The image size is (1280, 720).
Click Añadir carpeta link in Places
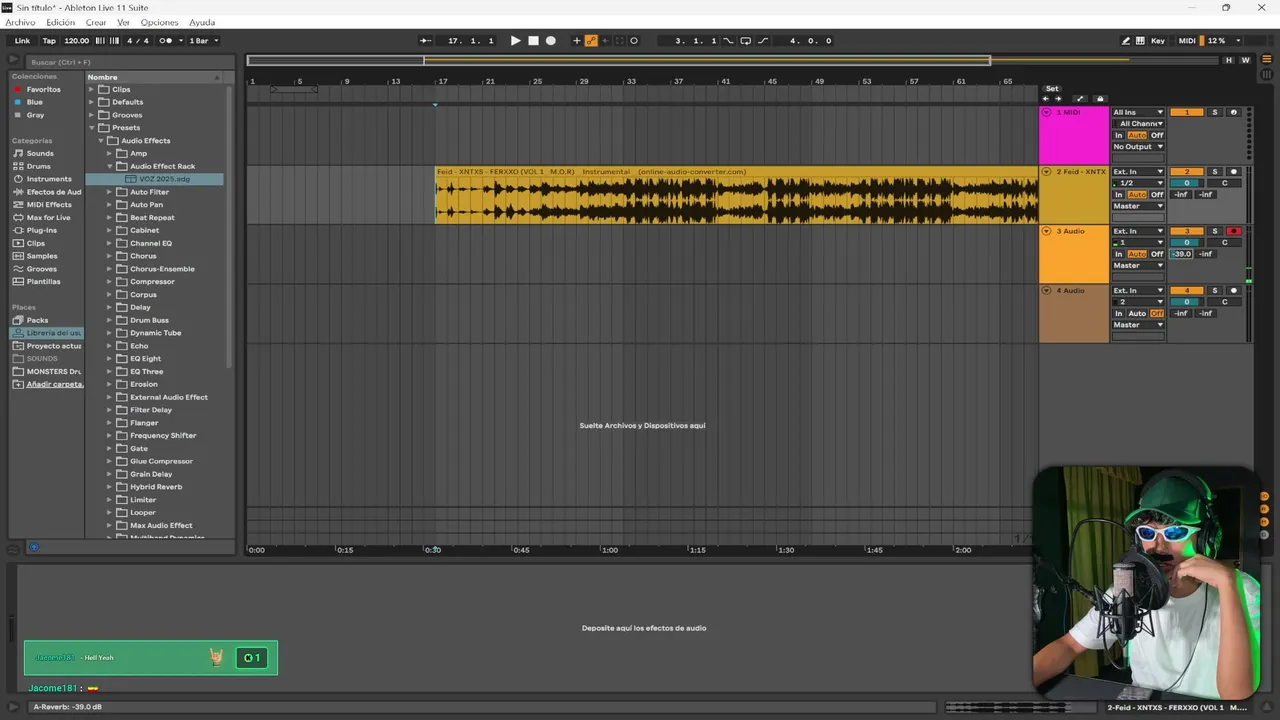coord(55,384)
